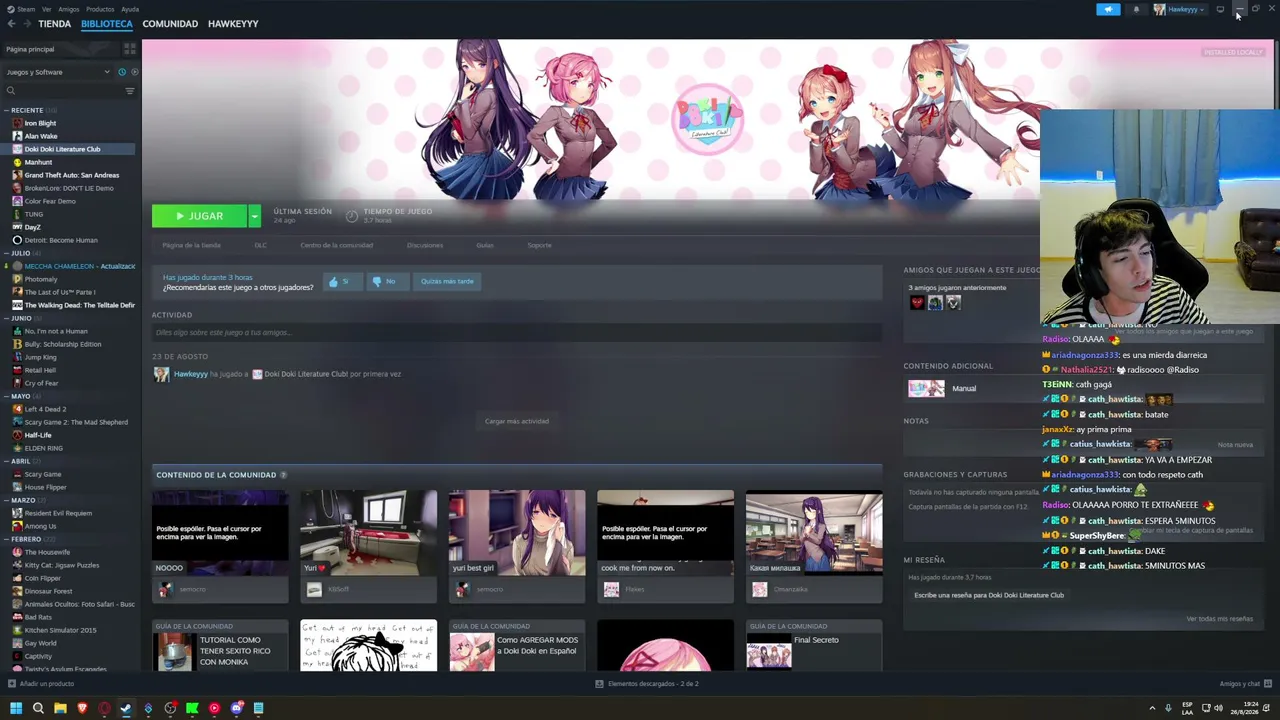
Task: Collapse the ABRIL group
Action: [x=6, y=461]
